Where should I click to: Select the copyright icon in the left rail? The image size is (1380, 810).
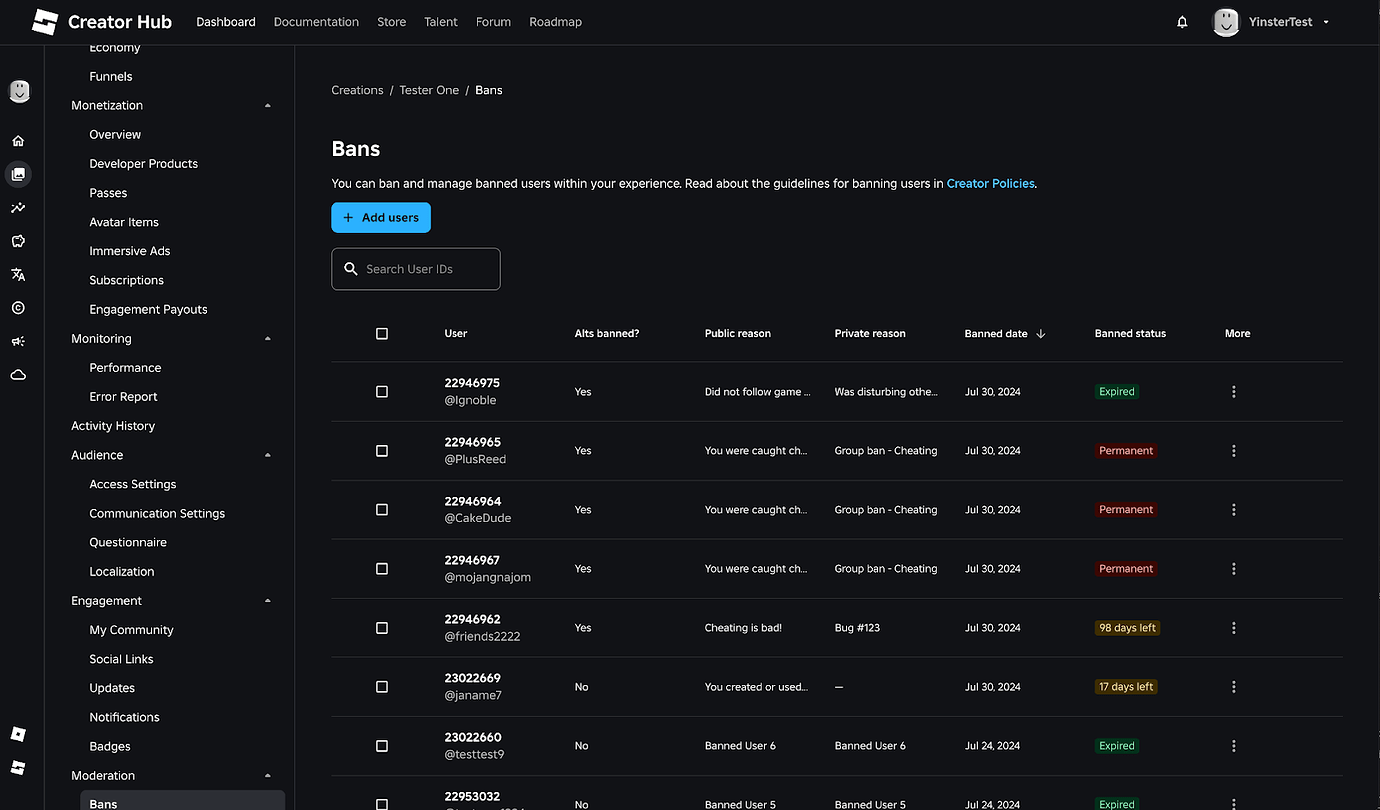pyautogui.click(x=18, y=307)
